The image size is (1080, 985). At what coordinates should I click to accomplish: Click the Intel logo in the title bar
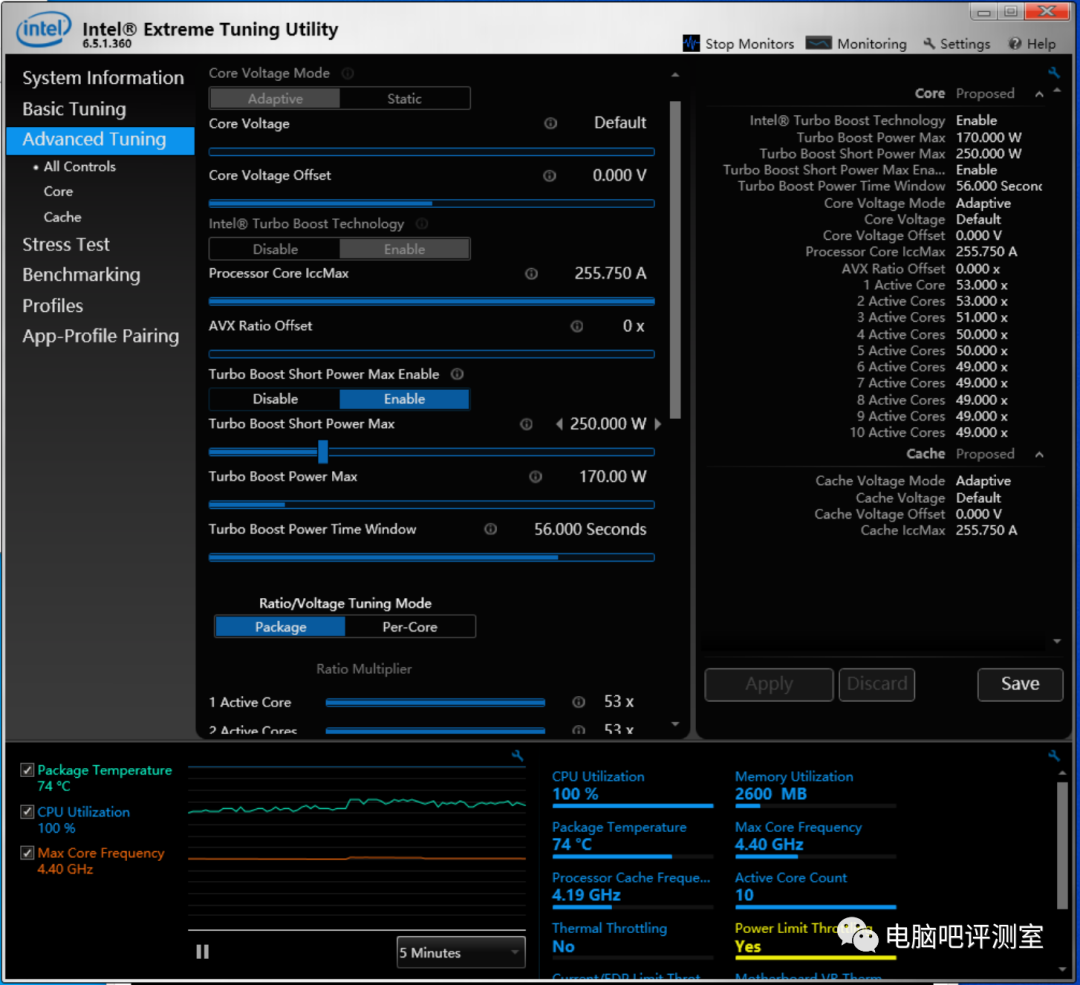43,29
